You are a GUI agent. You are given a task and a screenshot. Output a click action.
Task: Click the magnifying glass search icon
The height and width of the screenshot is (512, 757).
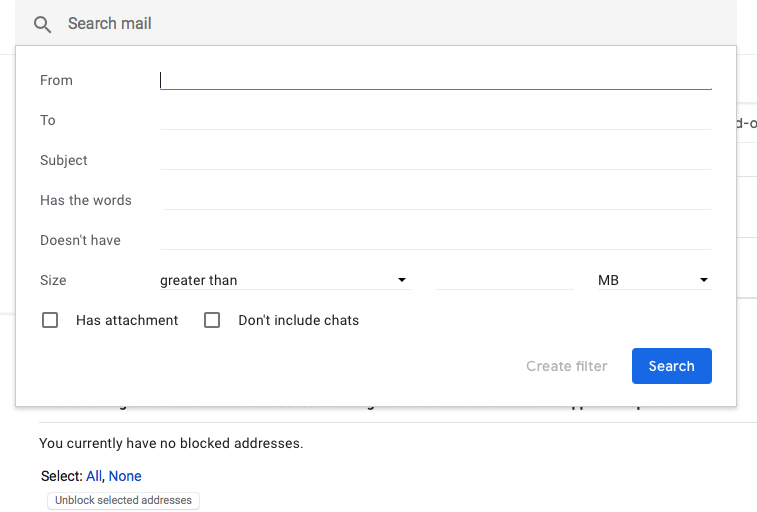[x=42, y=24]
